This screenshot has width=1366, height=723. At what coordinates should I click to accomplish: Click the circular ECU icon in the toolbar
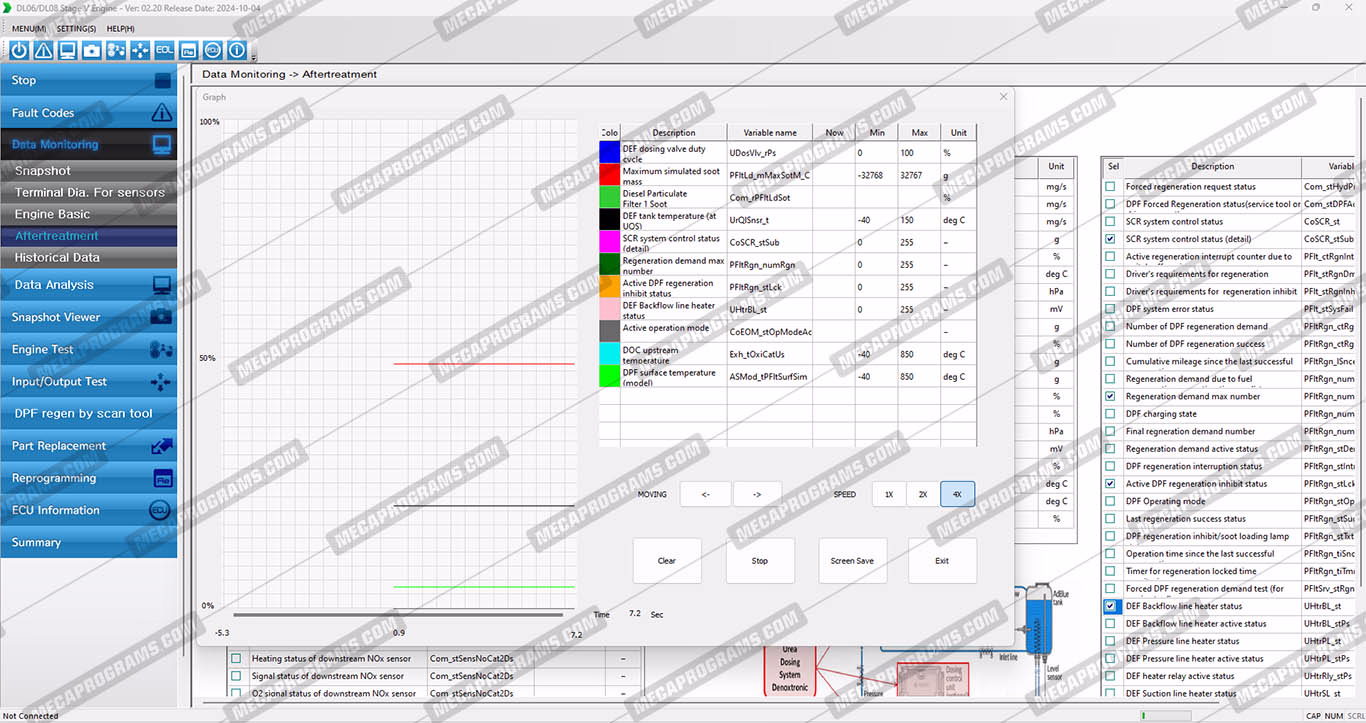point(213,50)
